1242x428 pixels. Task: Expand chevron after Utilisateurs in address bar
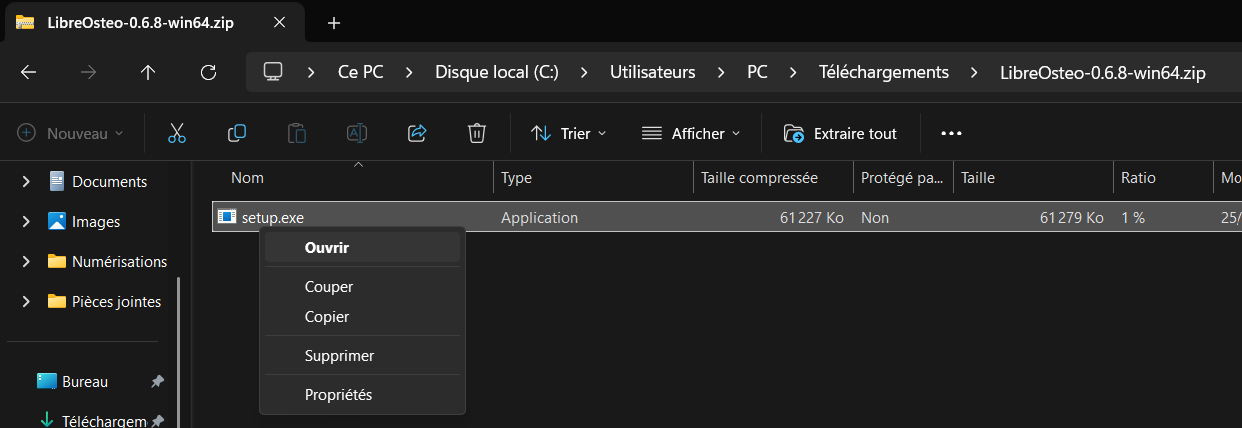pos(721,72)
